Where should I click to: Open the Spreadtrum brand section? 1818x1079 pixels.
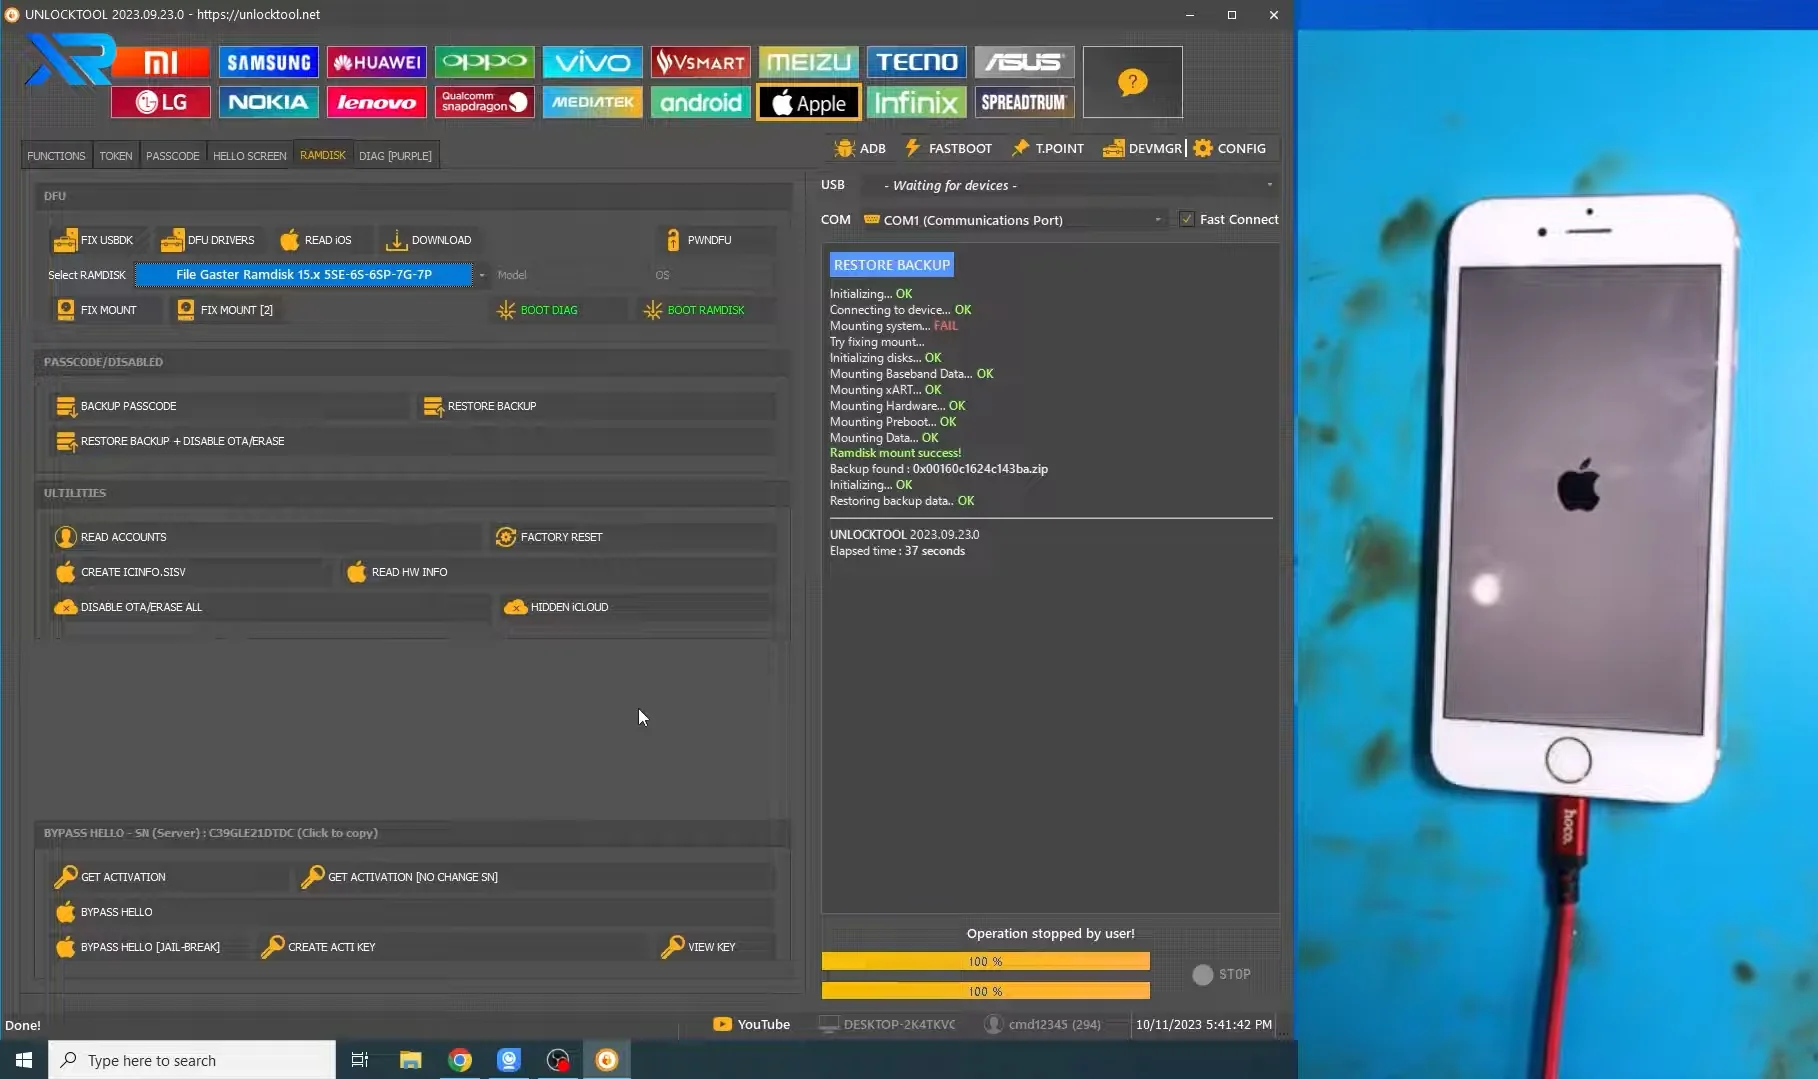click(1025, 102)
